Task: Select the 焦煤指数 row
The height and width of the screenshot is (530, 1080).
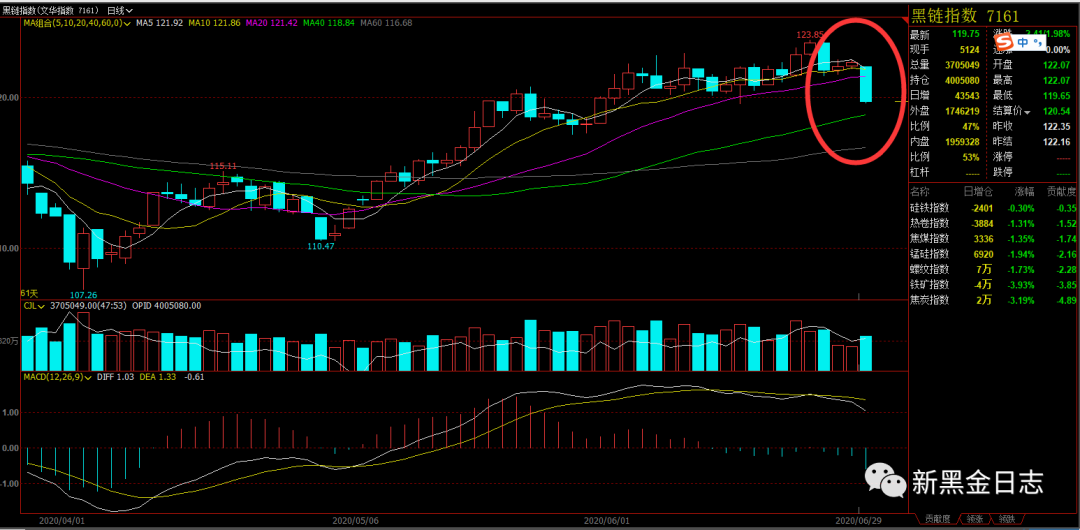Action: [993, 238]
